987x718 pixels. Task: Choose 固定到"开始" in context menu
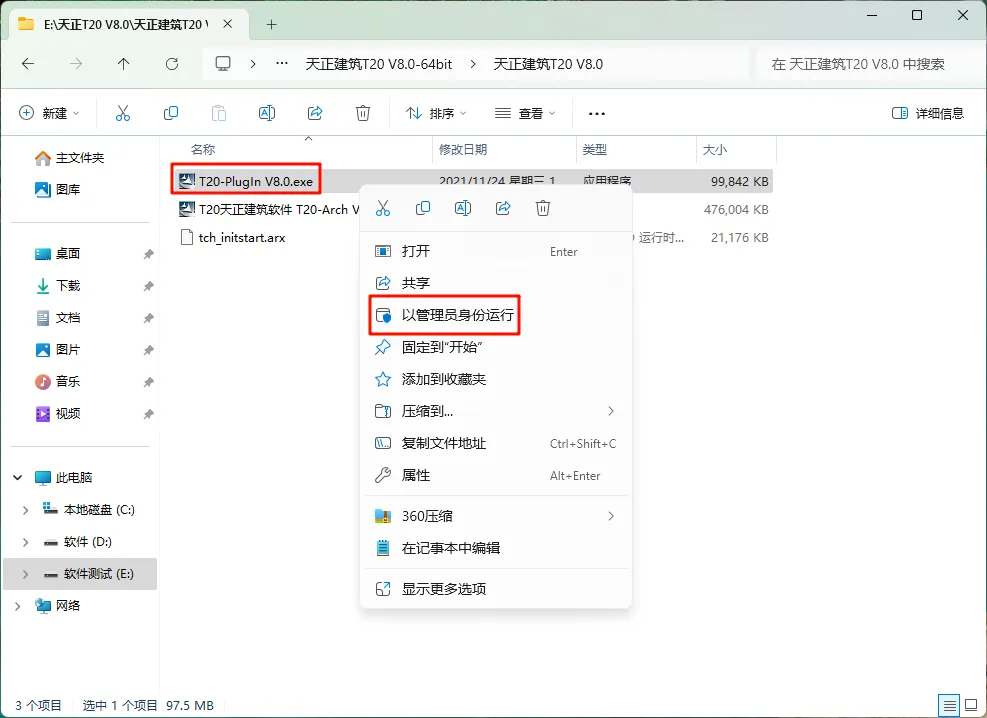pos(495,347)
